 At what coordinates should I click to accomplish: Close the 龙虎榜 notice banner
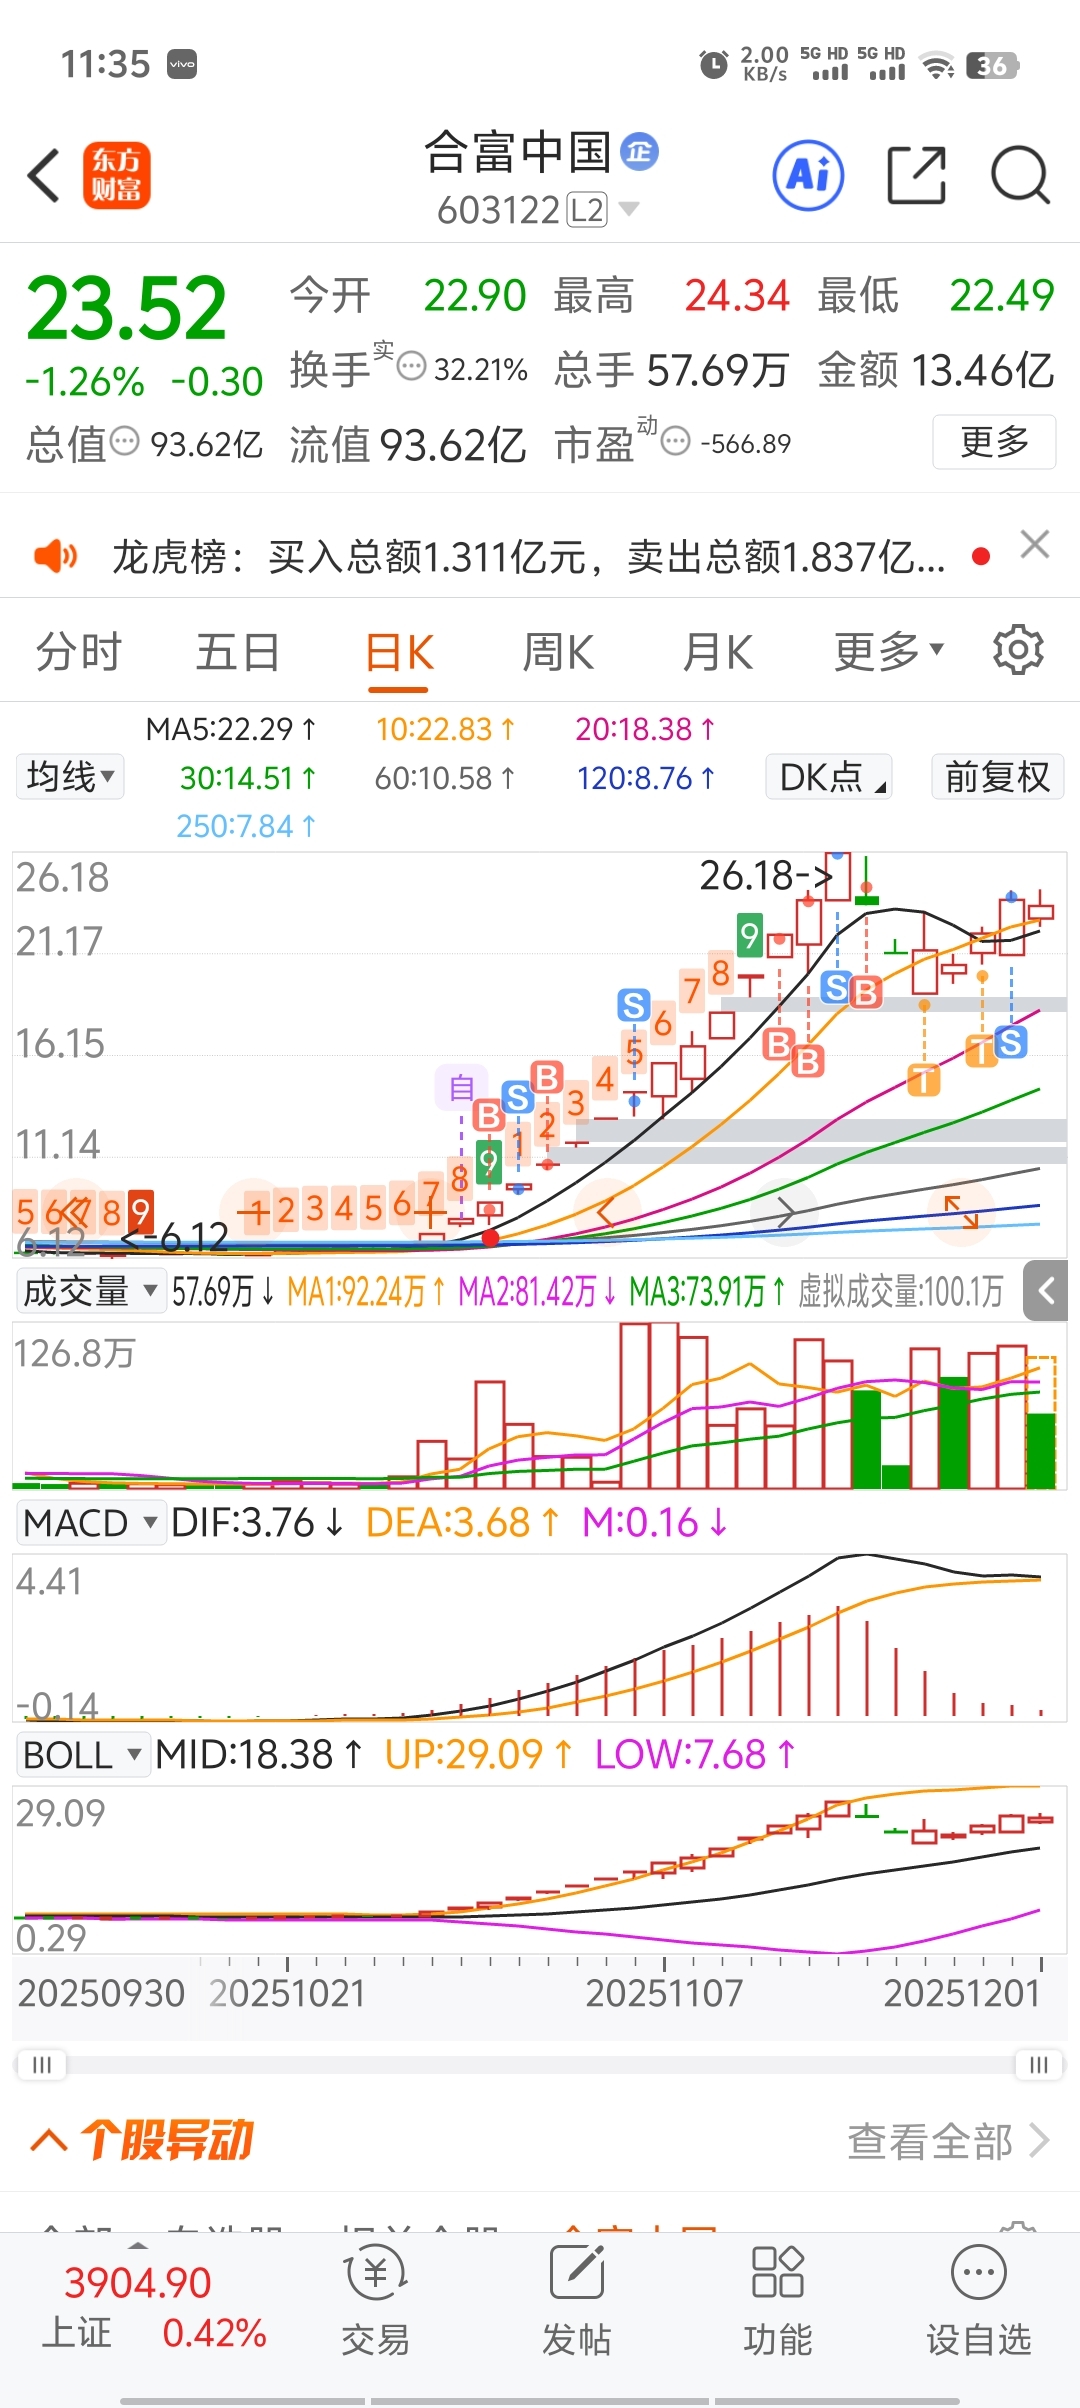[1035, 545]
